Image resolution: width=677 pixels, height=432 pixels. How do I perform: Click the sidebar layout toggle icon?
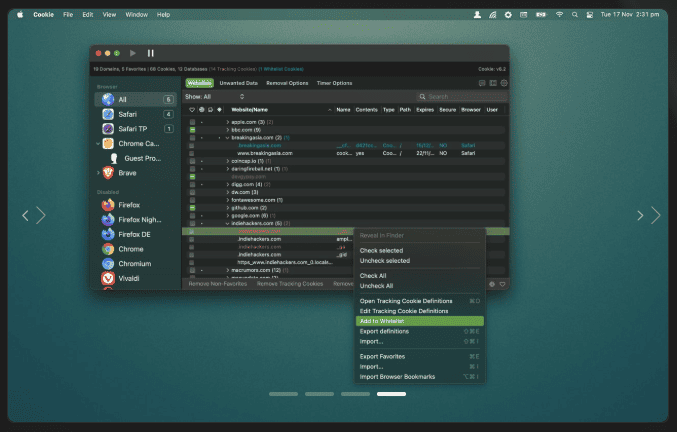pyautogui.click(x=493, y=83)
